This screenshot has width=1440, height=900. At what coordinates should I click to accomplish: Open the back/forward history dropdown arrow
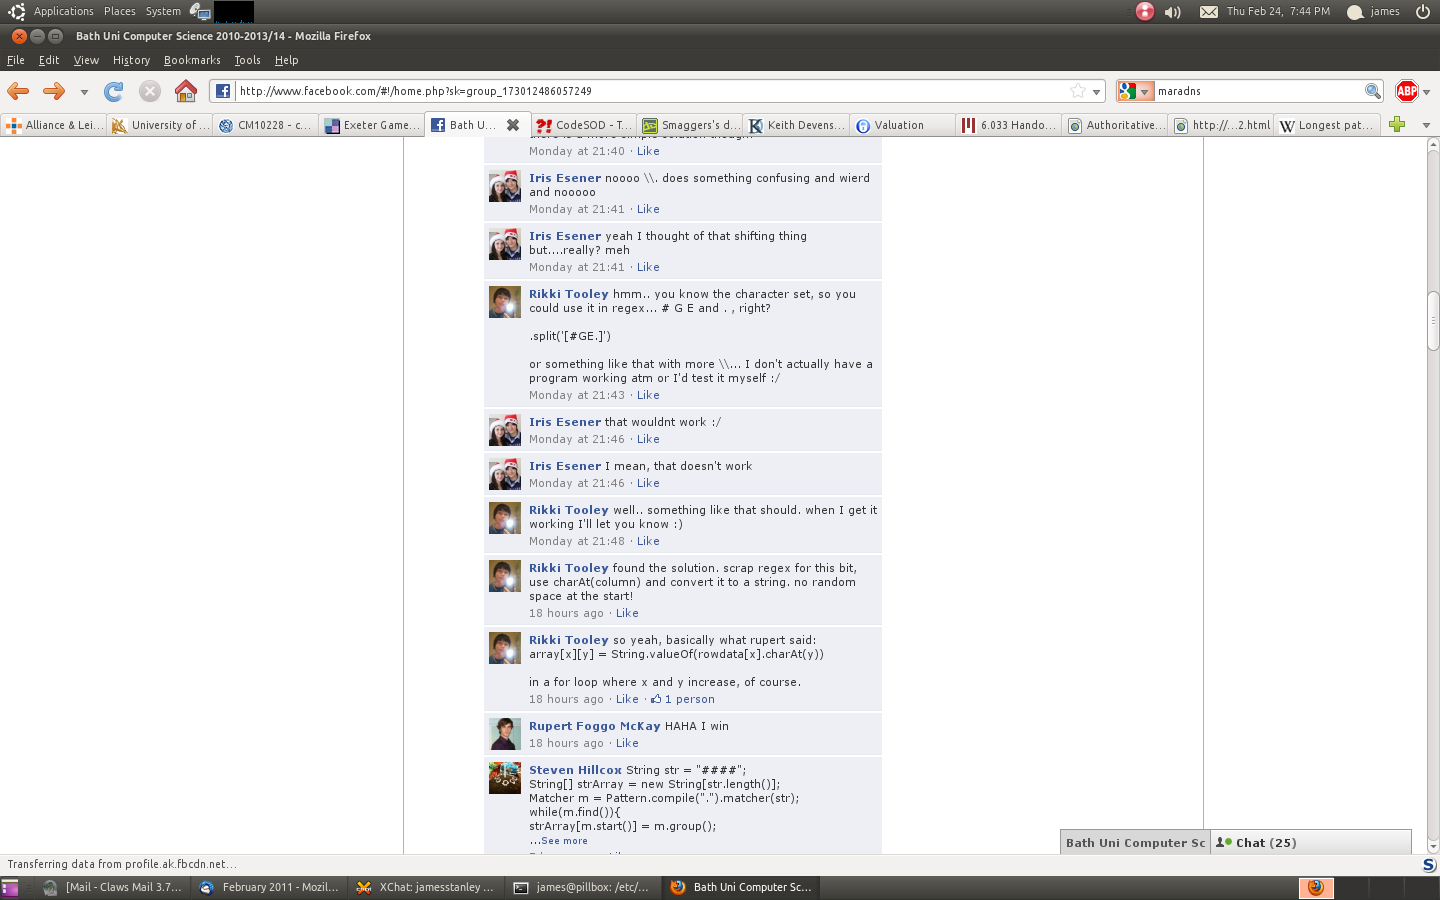tap(84, 92)
